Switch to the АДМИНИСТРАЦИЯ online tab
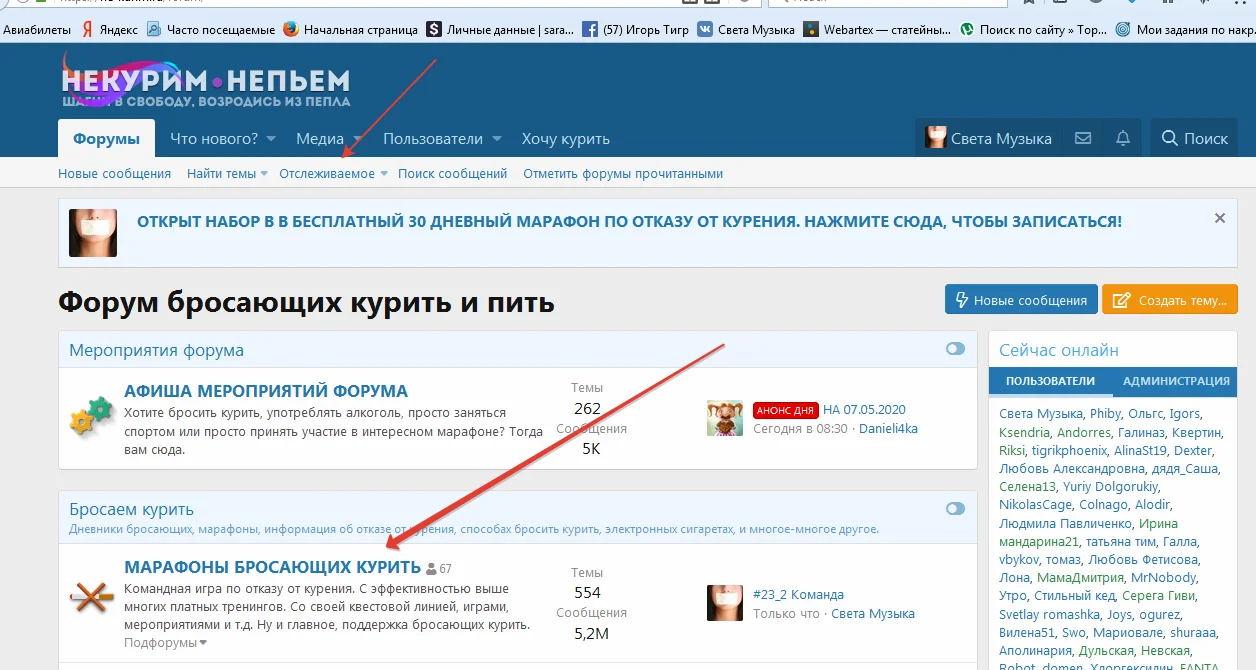Viewport: 1256px width, 670px height. (1176, 381)
